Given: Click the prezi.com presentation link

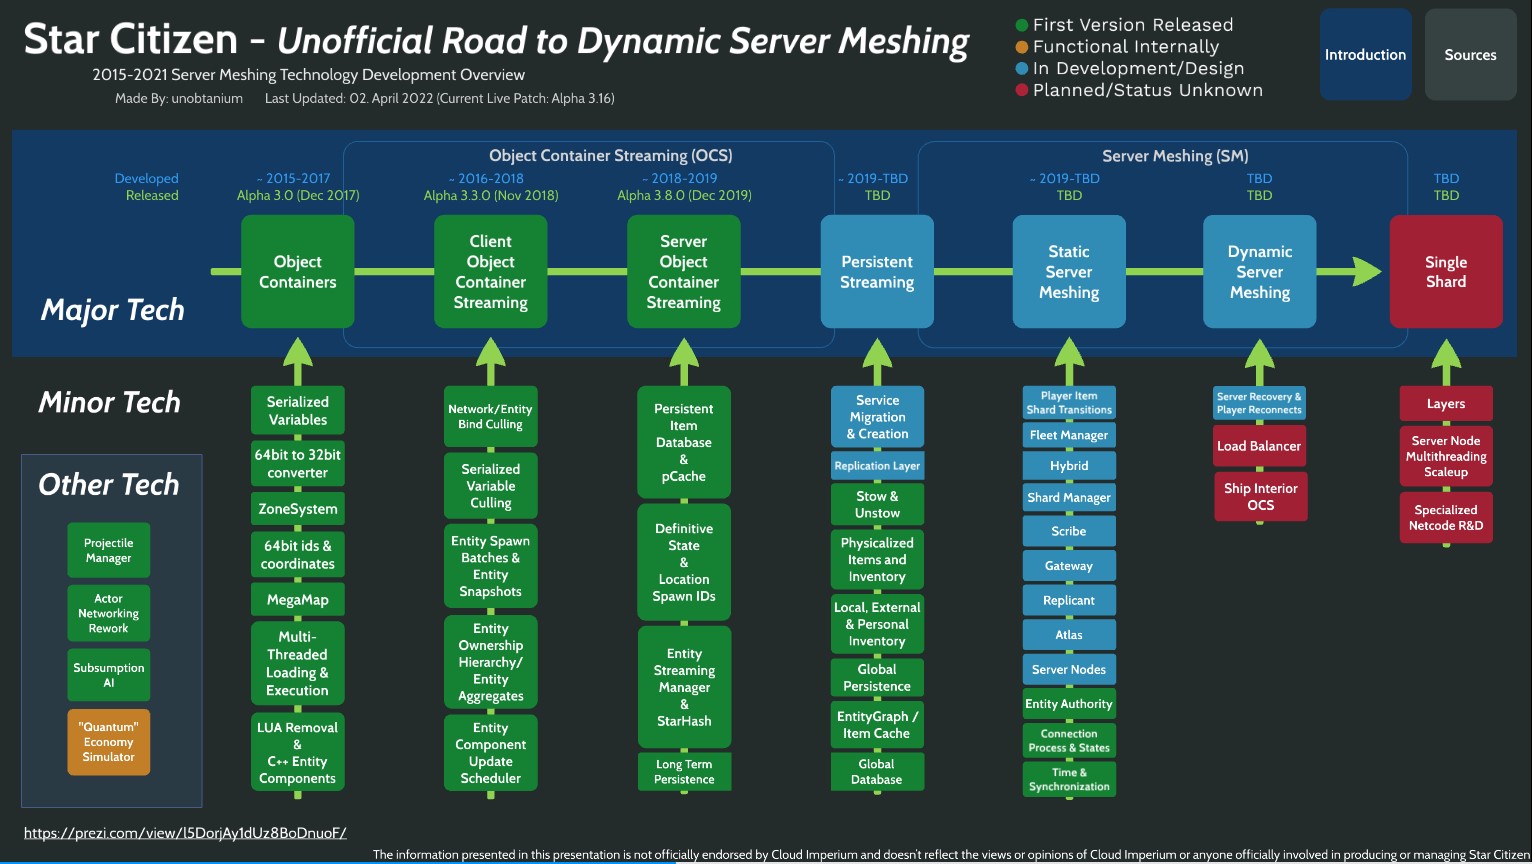Looking at the screenshot, I should 185,832.
